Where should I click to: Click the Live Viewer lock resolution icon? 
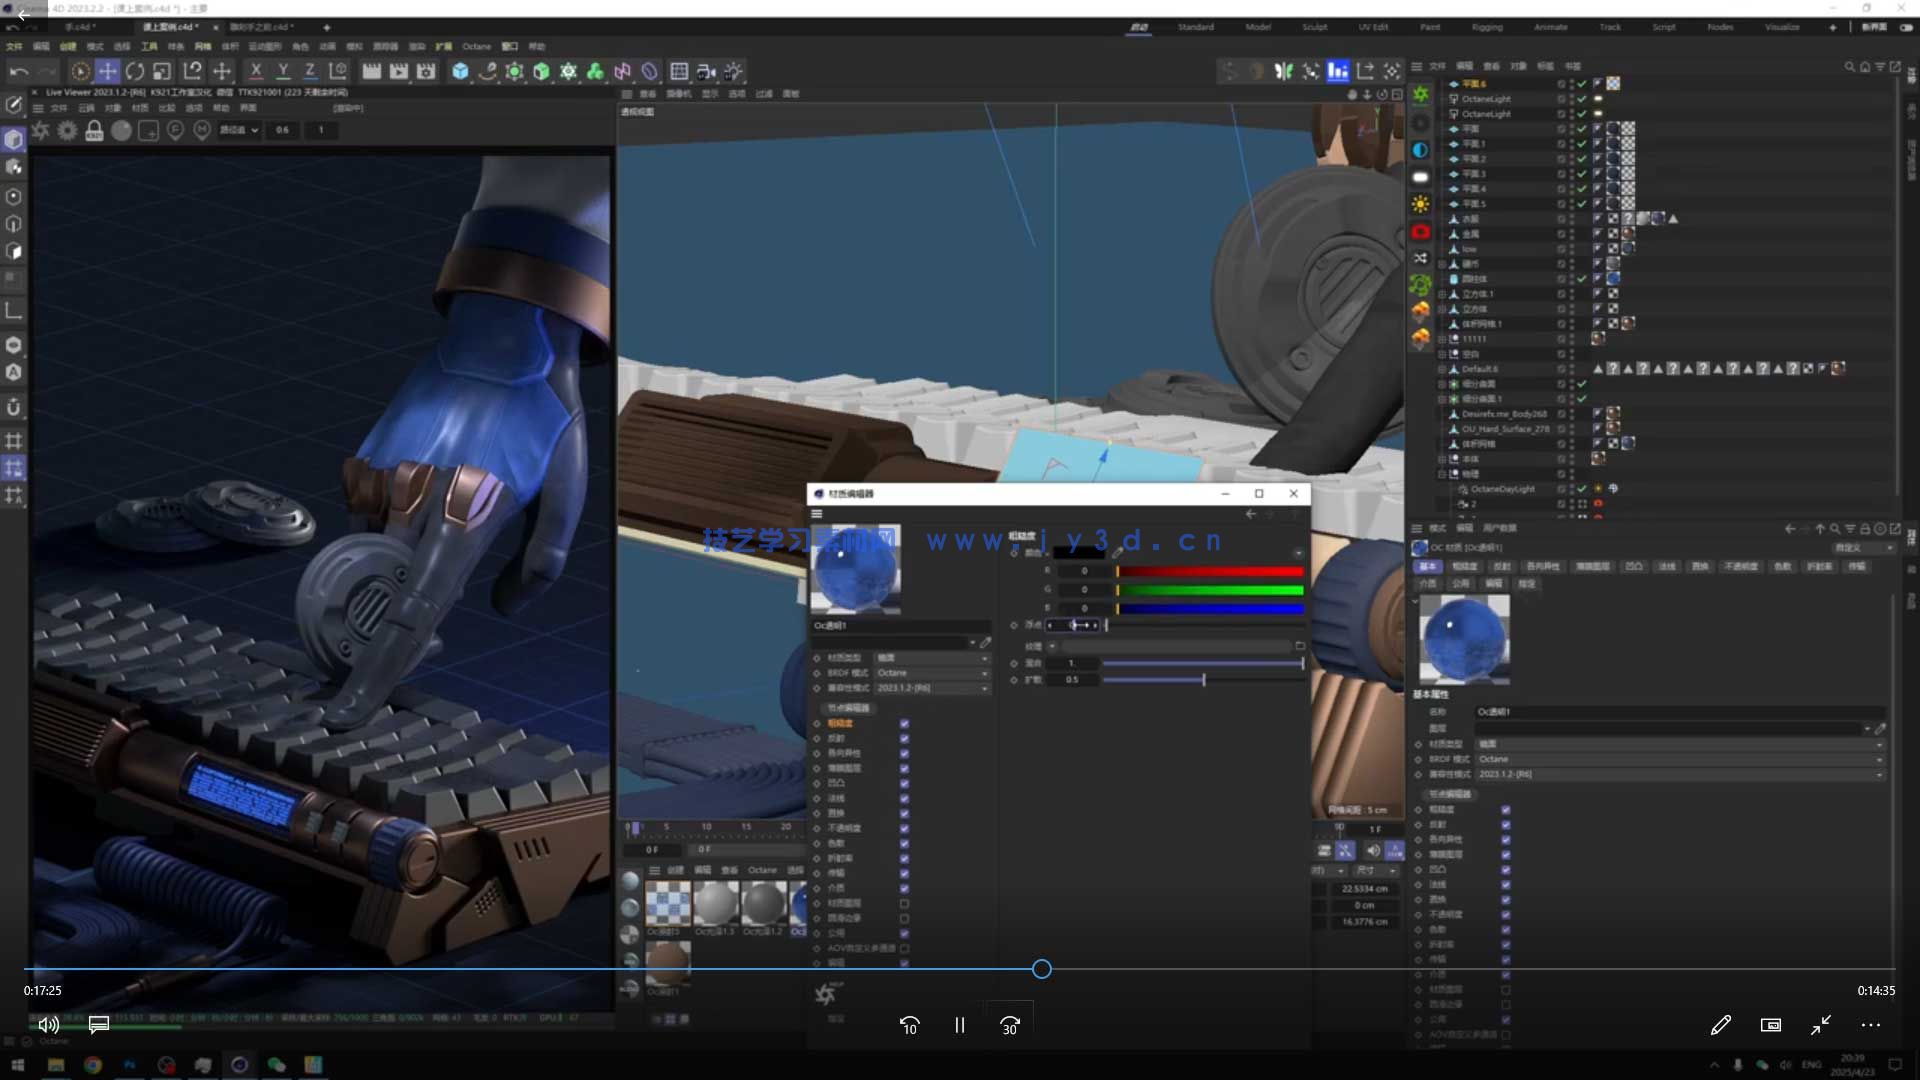94,130
